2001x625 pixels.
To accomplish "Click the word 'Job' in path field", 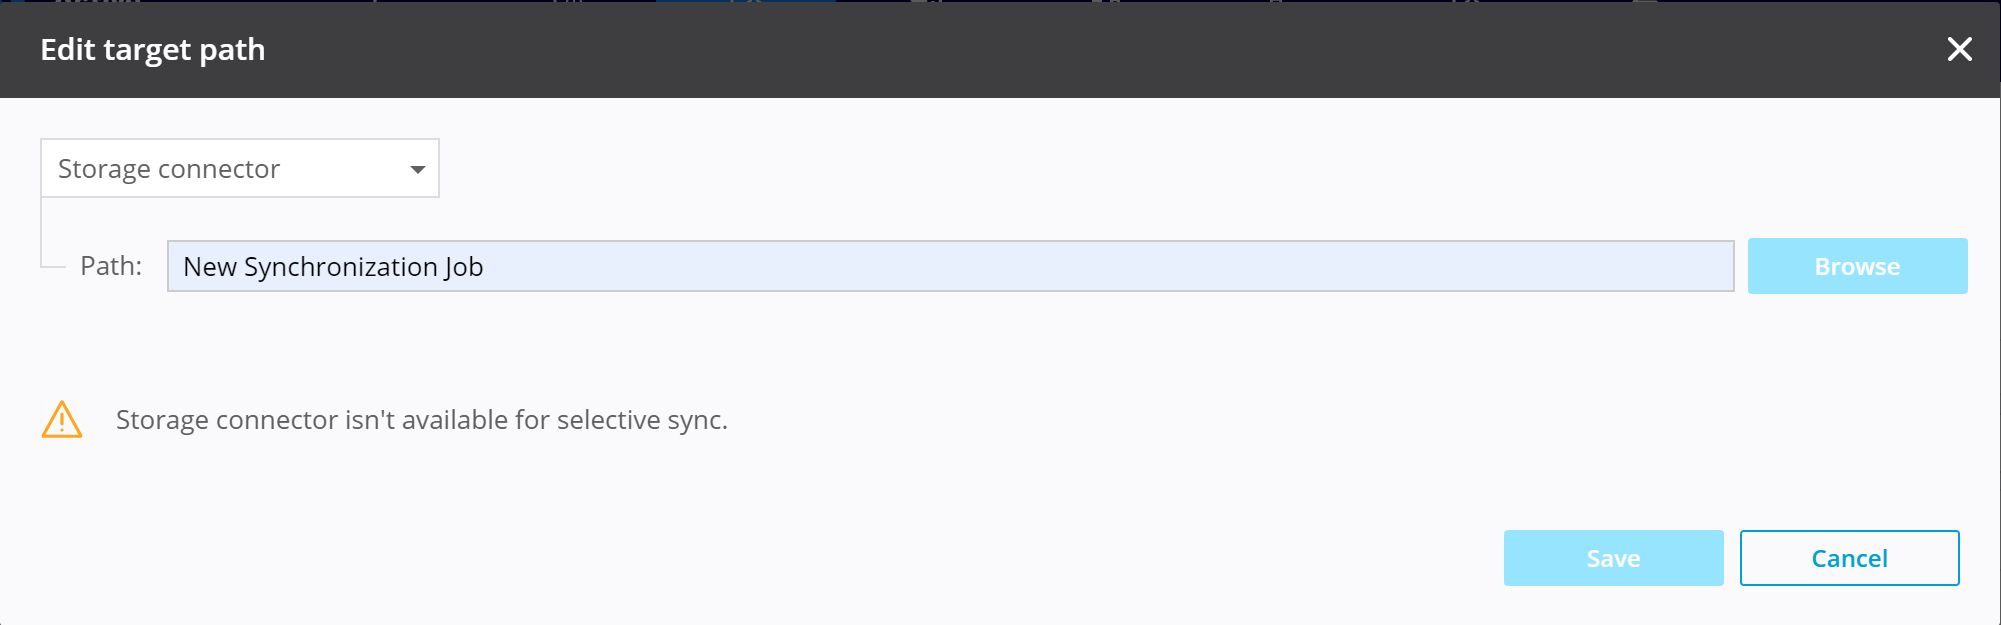I will (x=464, y=267).
